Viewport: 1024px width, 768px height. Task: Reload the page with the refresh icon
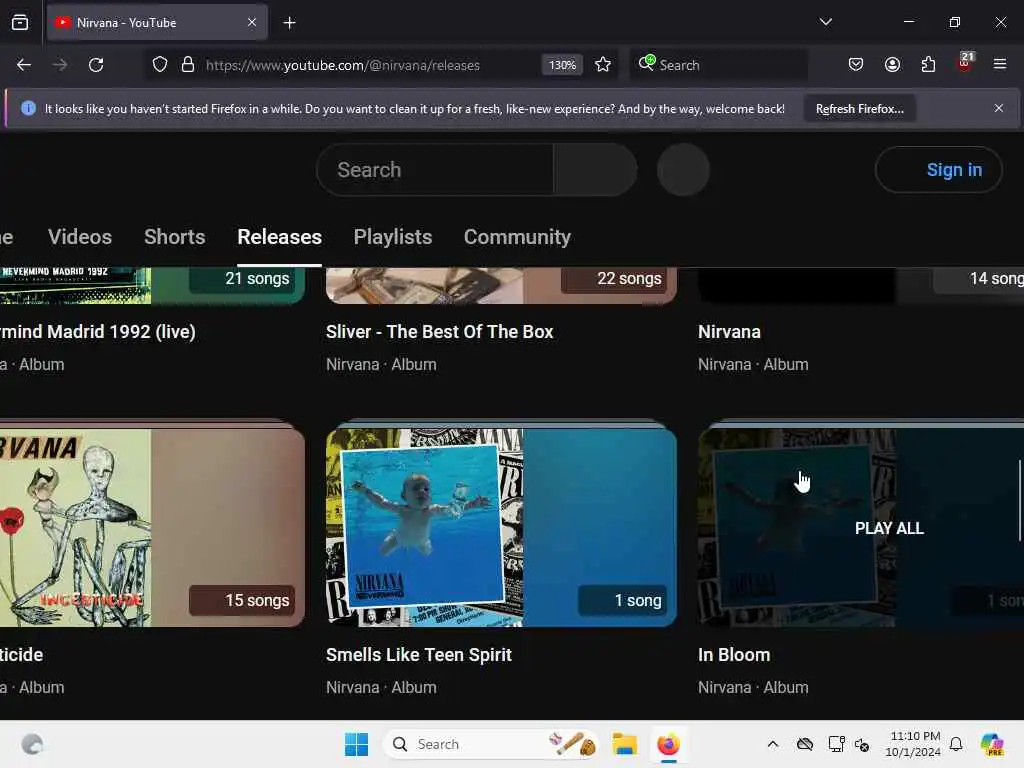(x=96, y=65)
